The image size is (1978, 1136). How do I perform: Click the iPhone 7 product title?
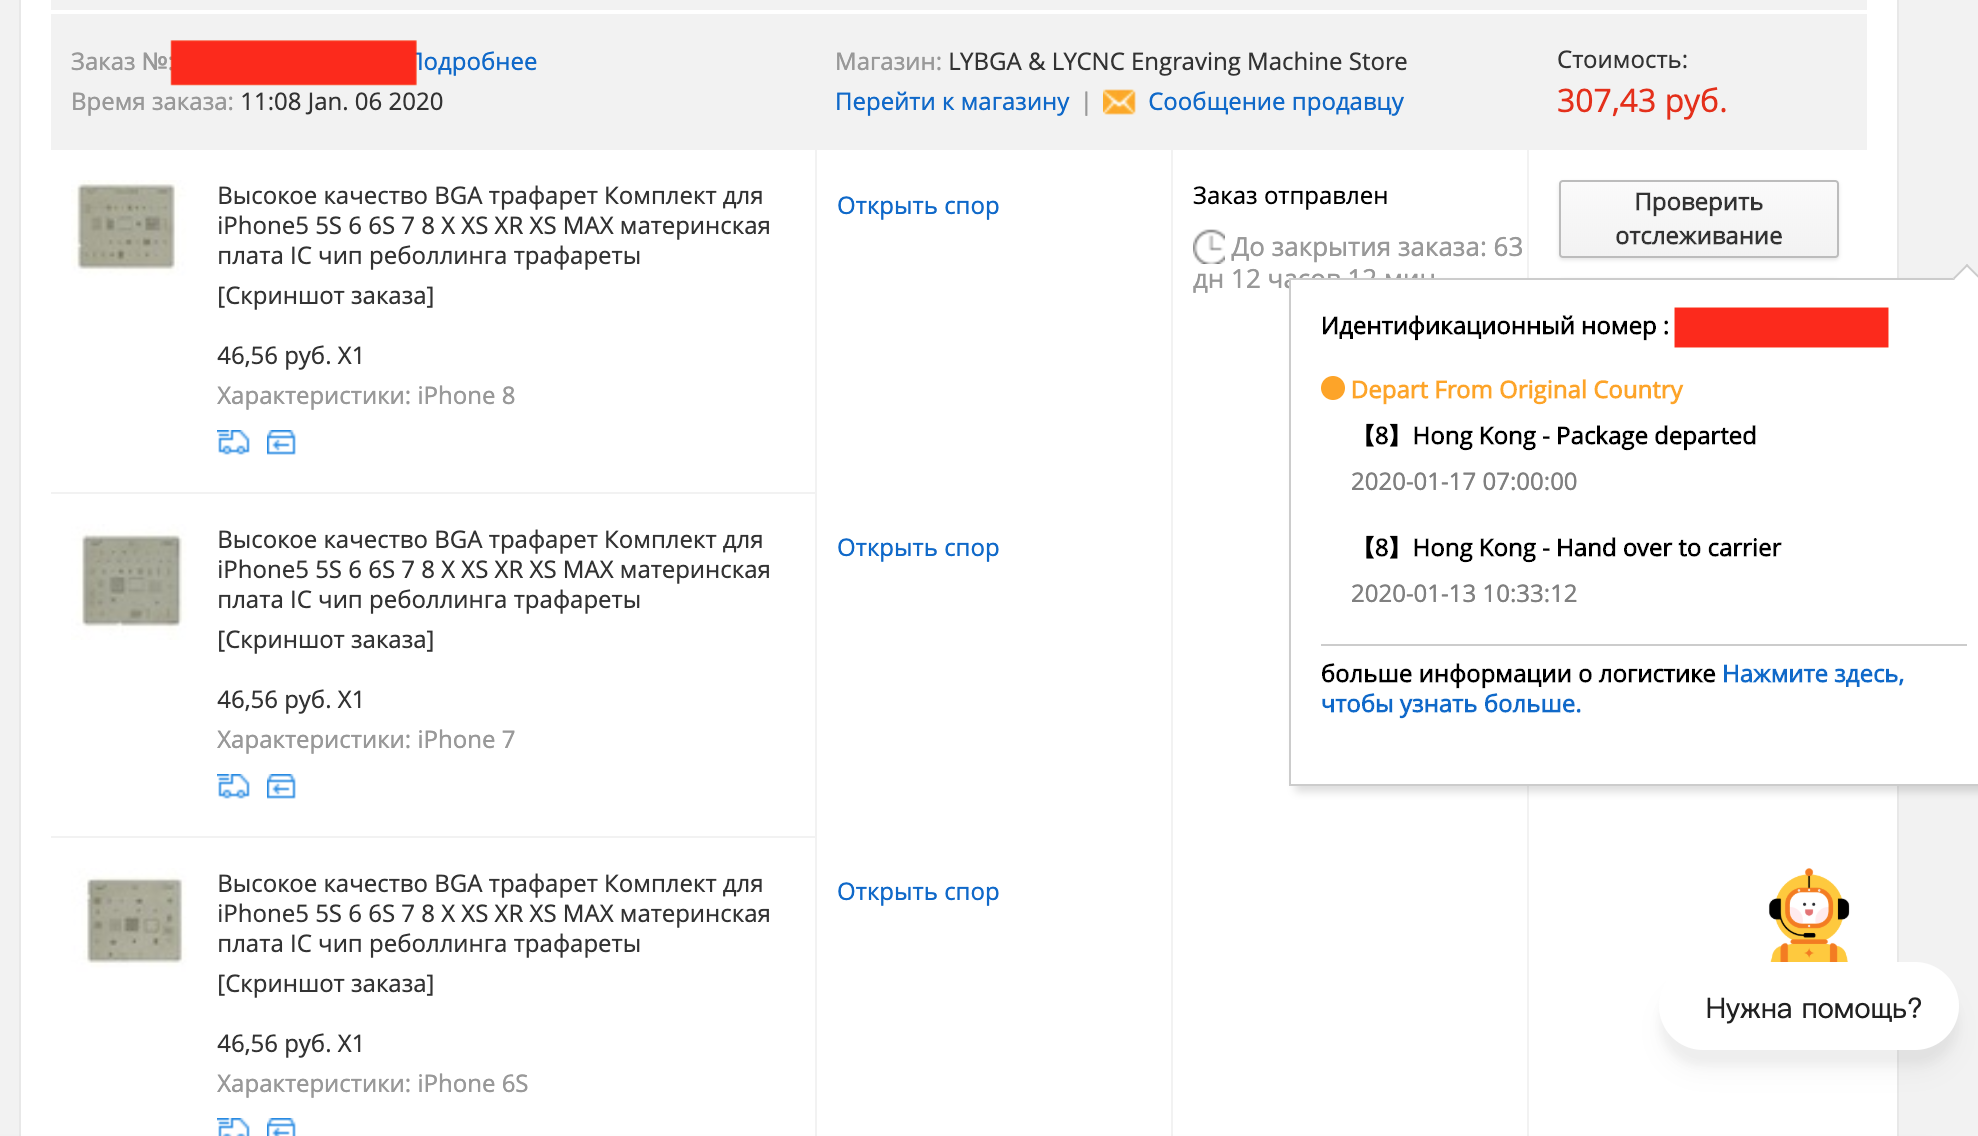tap(494, 570)
